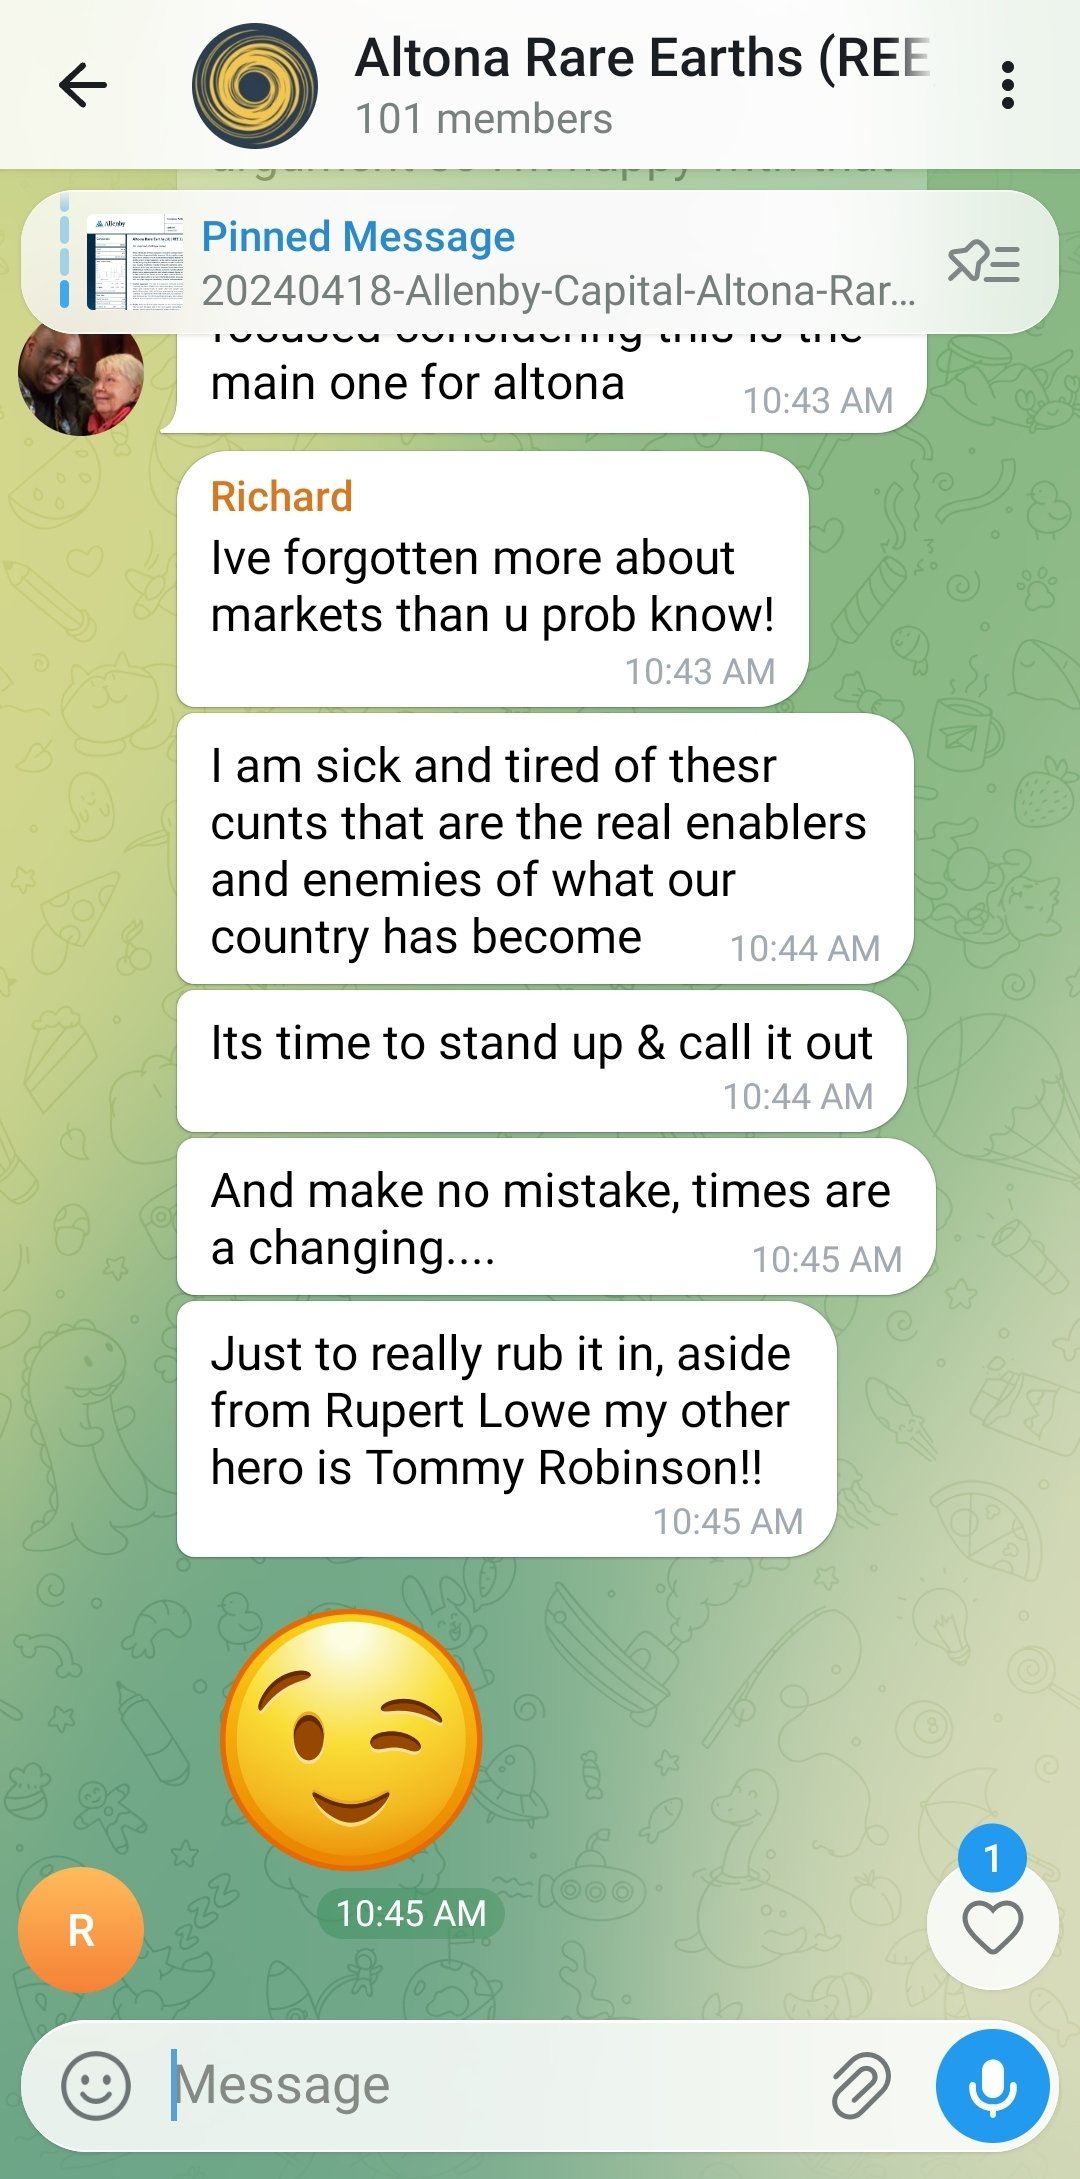
Task: Select the Tommy Robinson message bubble
Action: 506,1429
